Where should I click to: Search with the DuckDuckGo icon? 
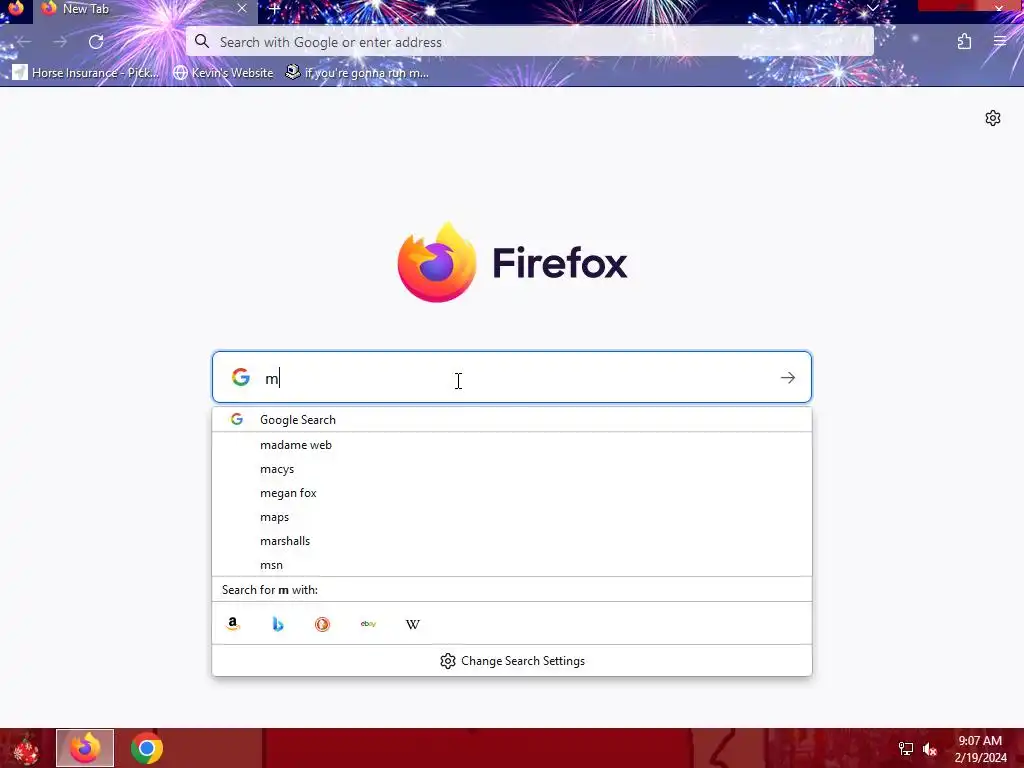pos(323,624)
